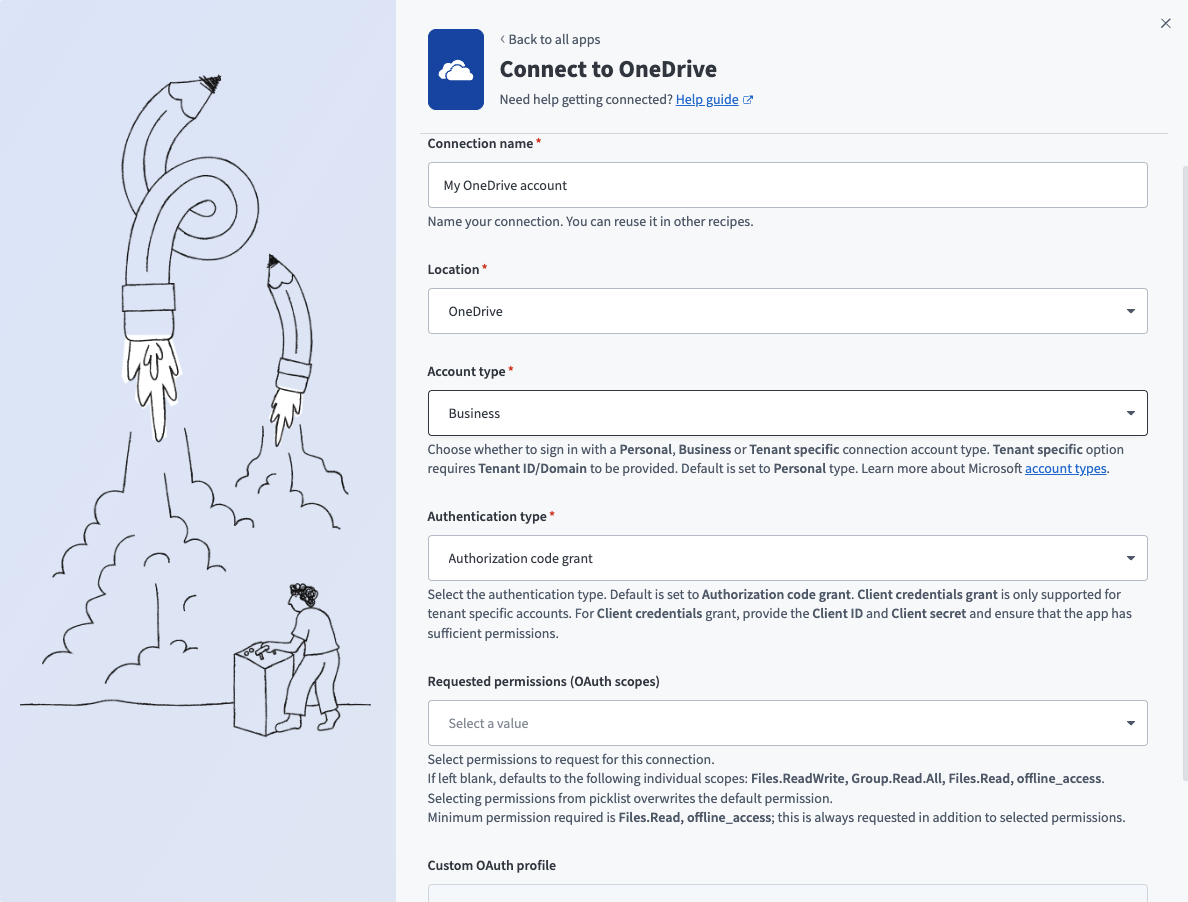The width and height of the screenshot is (1188, 902).
Task: Click "Need help getting connected?" text
Action: [x=586, y=99]
